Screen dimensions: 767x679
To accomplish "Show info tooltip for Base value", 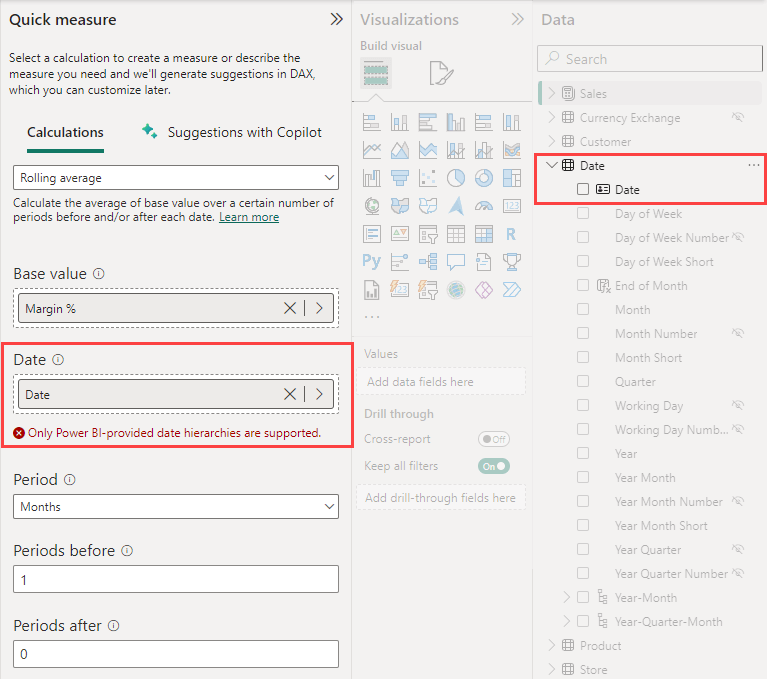I will click(x=99, y=273).
